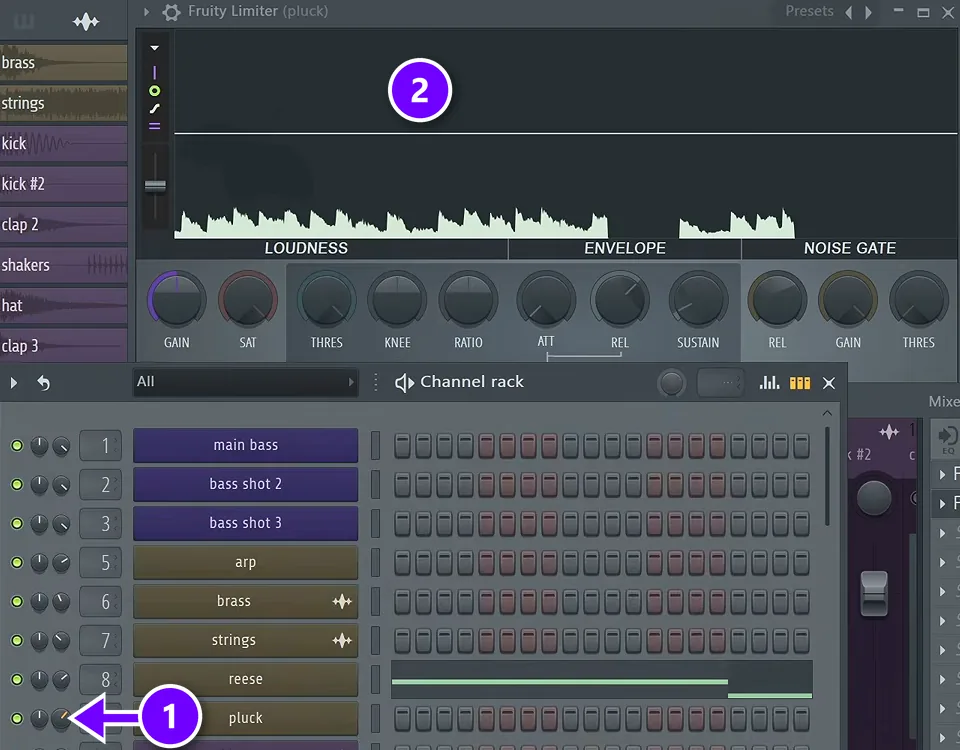Select previous preset arrow

click(x=849, y=12)
